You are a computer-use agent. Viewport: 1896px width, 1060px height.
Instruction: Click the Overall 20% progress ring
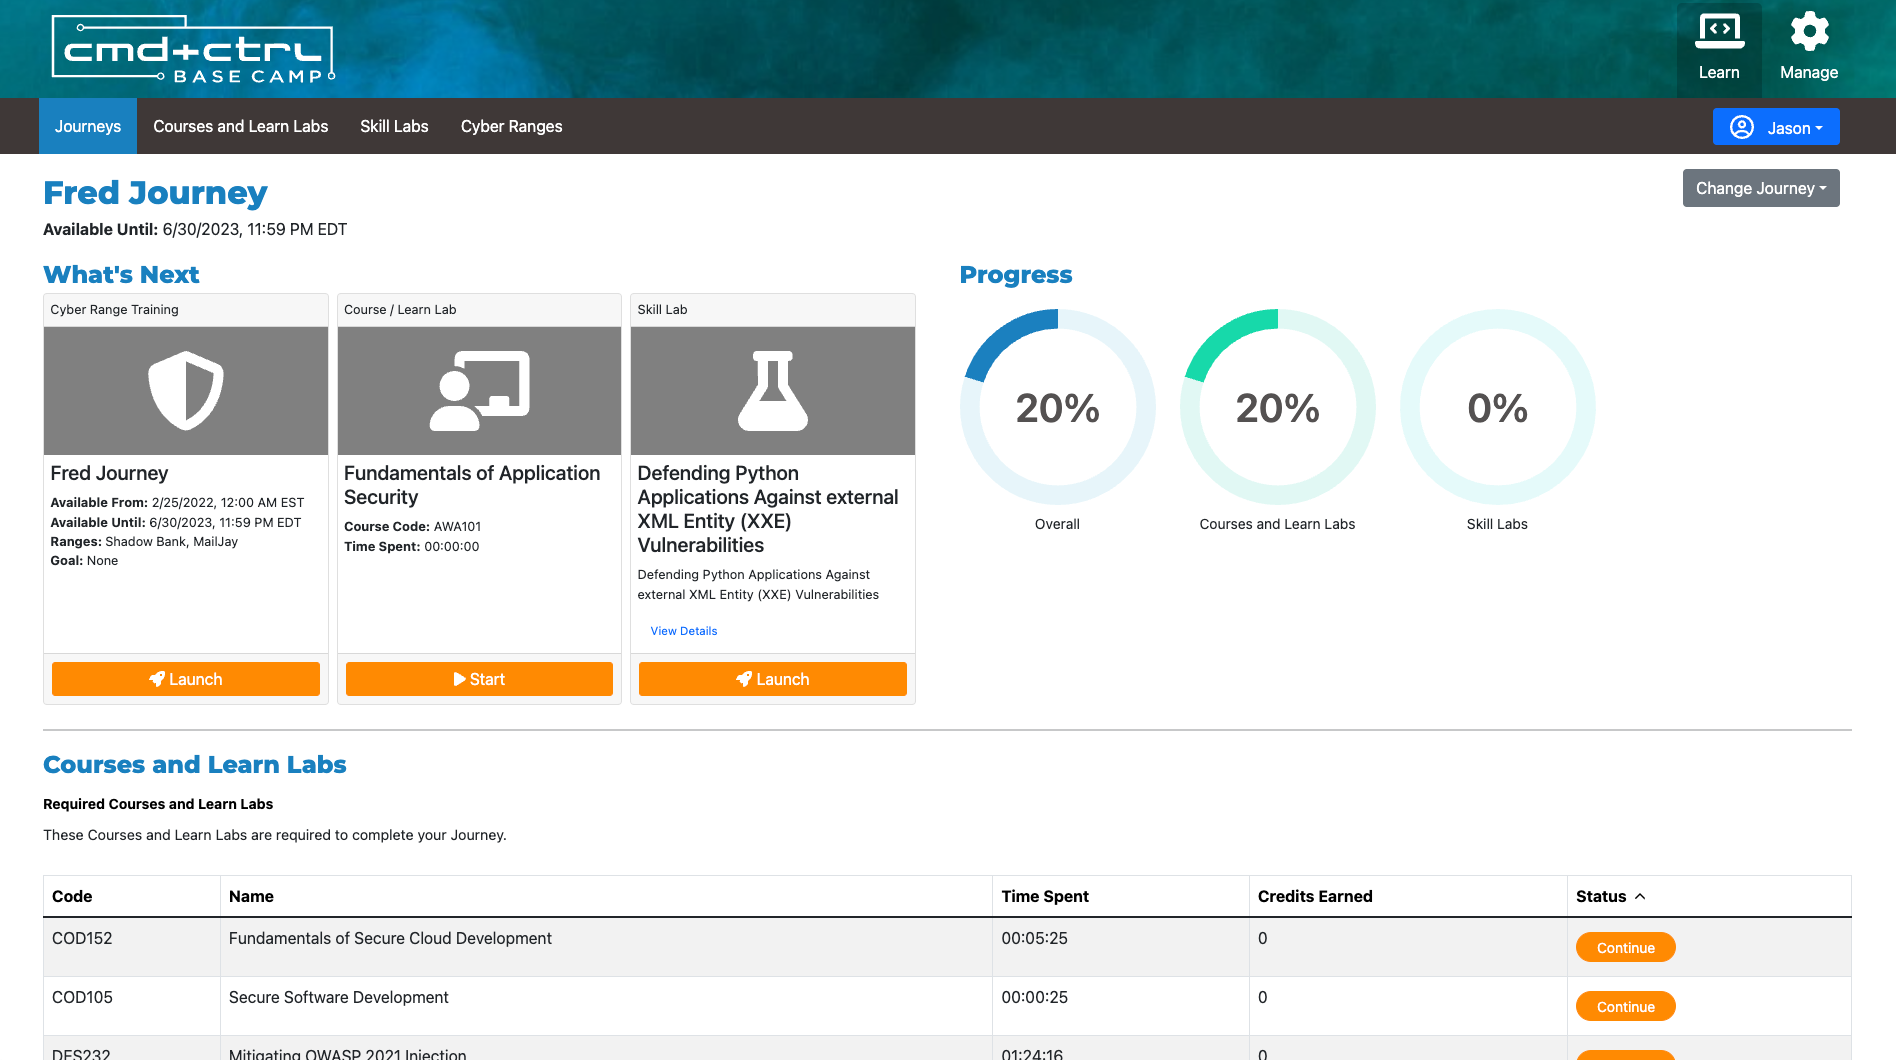1058,407
